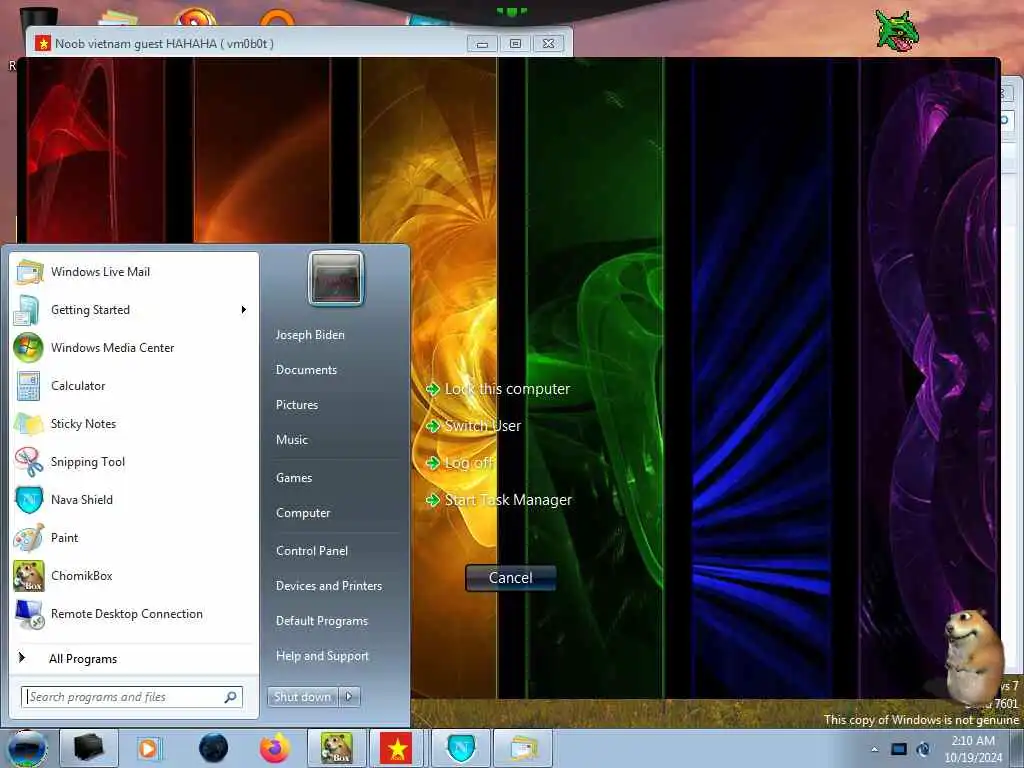Open the black box taskbar icon
The height and width of the screenshot is (768, 1024).
[x=89, y=748]
